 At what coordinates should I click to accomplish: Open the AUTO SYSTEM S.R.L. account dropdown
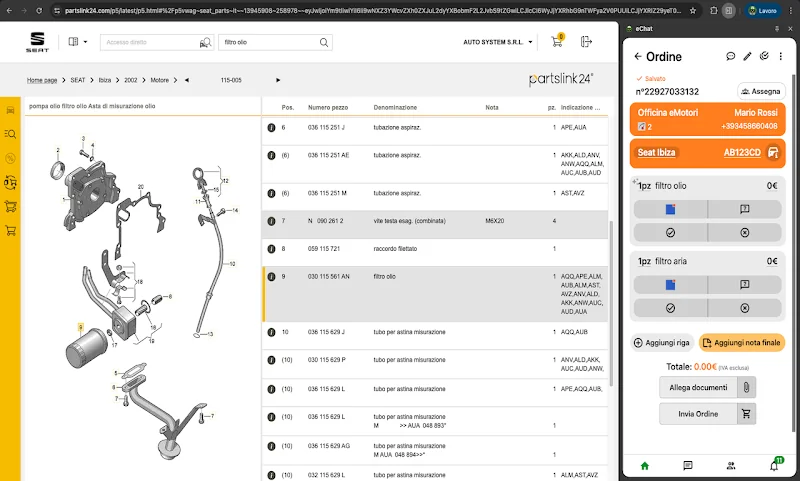[x=497, y=42]
